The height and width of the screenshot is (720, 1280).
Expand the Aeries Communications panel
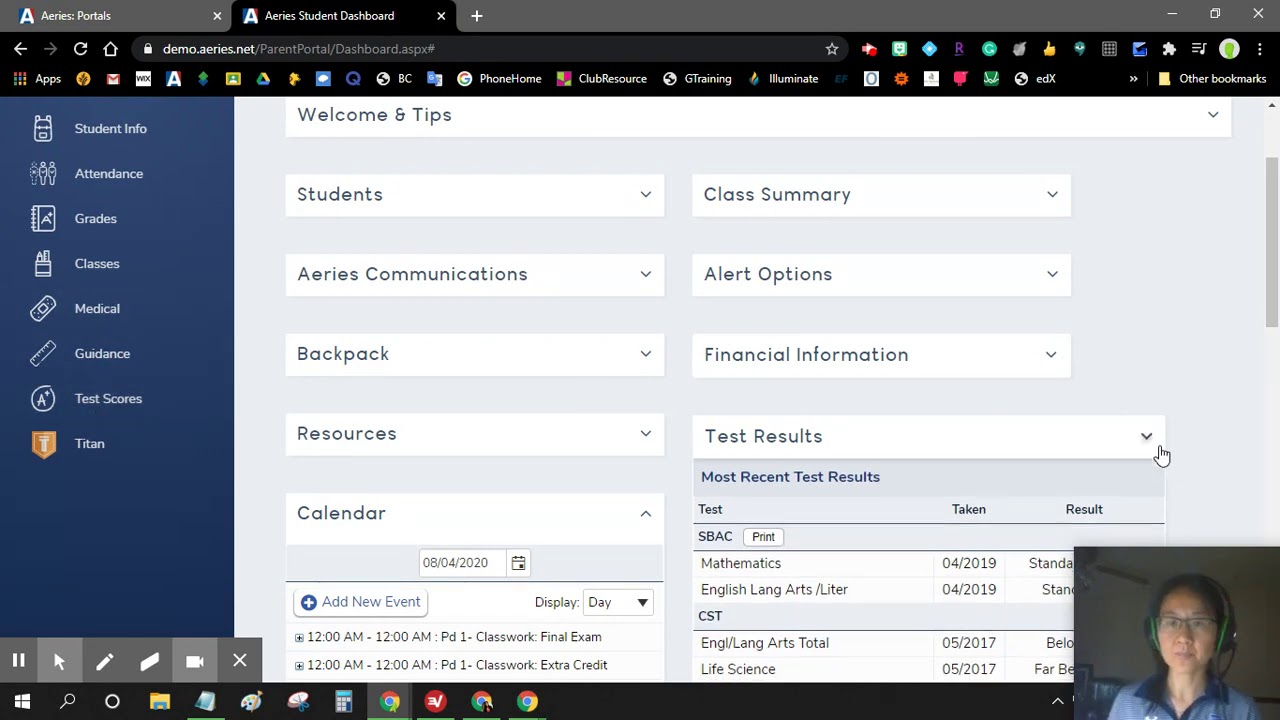click(x=646, y=274)
